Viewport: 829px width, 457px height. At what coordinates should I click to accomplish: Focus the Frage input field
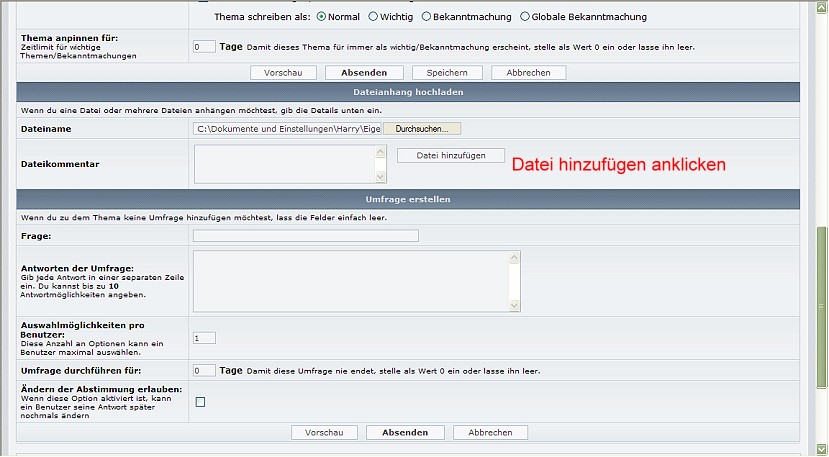[305, 236]
